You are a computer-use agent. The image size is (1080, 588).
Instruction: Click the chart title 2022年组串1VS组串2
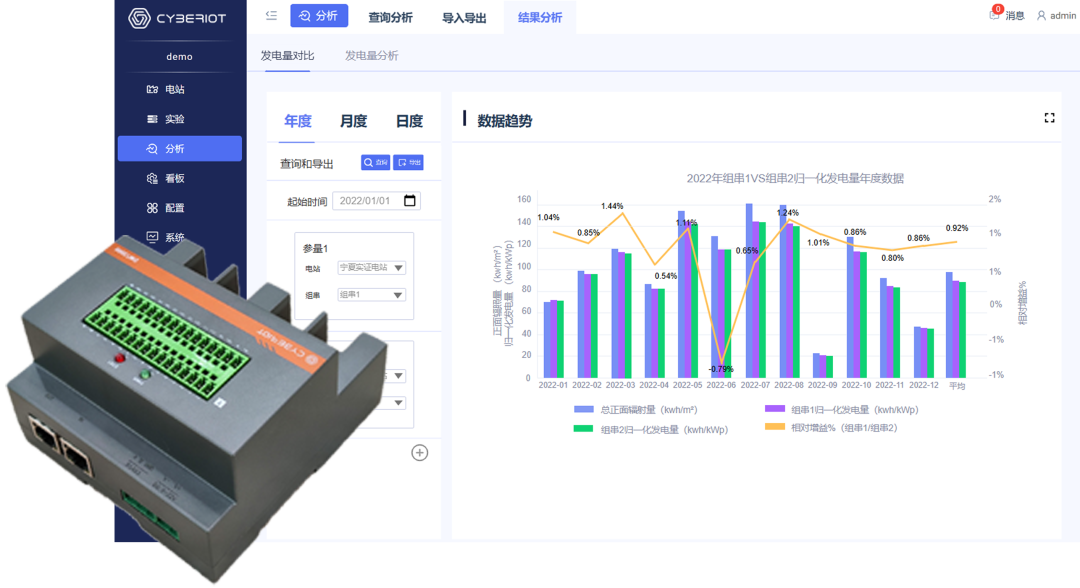click(795, 178)
